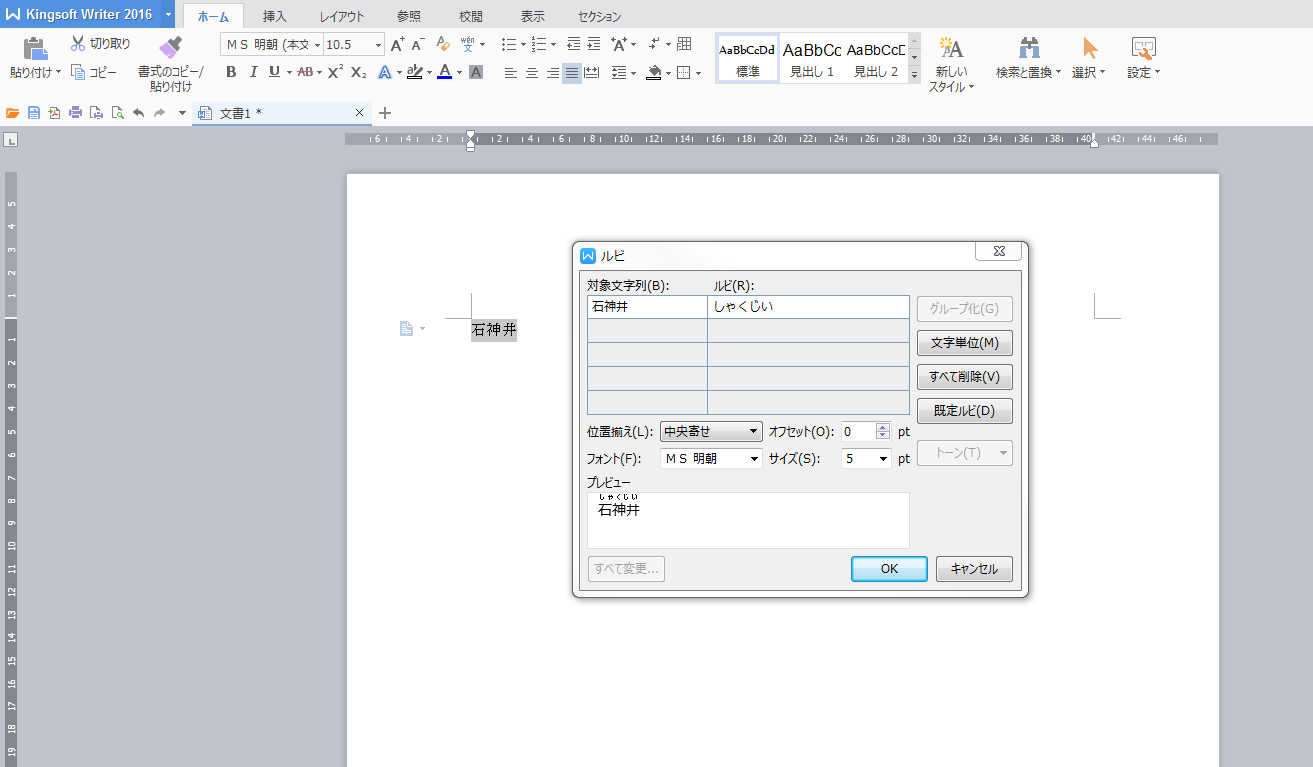Expand the 貼り付け paste options arrow
The image size is (1313, 767).
tap(59, 72)
